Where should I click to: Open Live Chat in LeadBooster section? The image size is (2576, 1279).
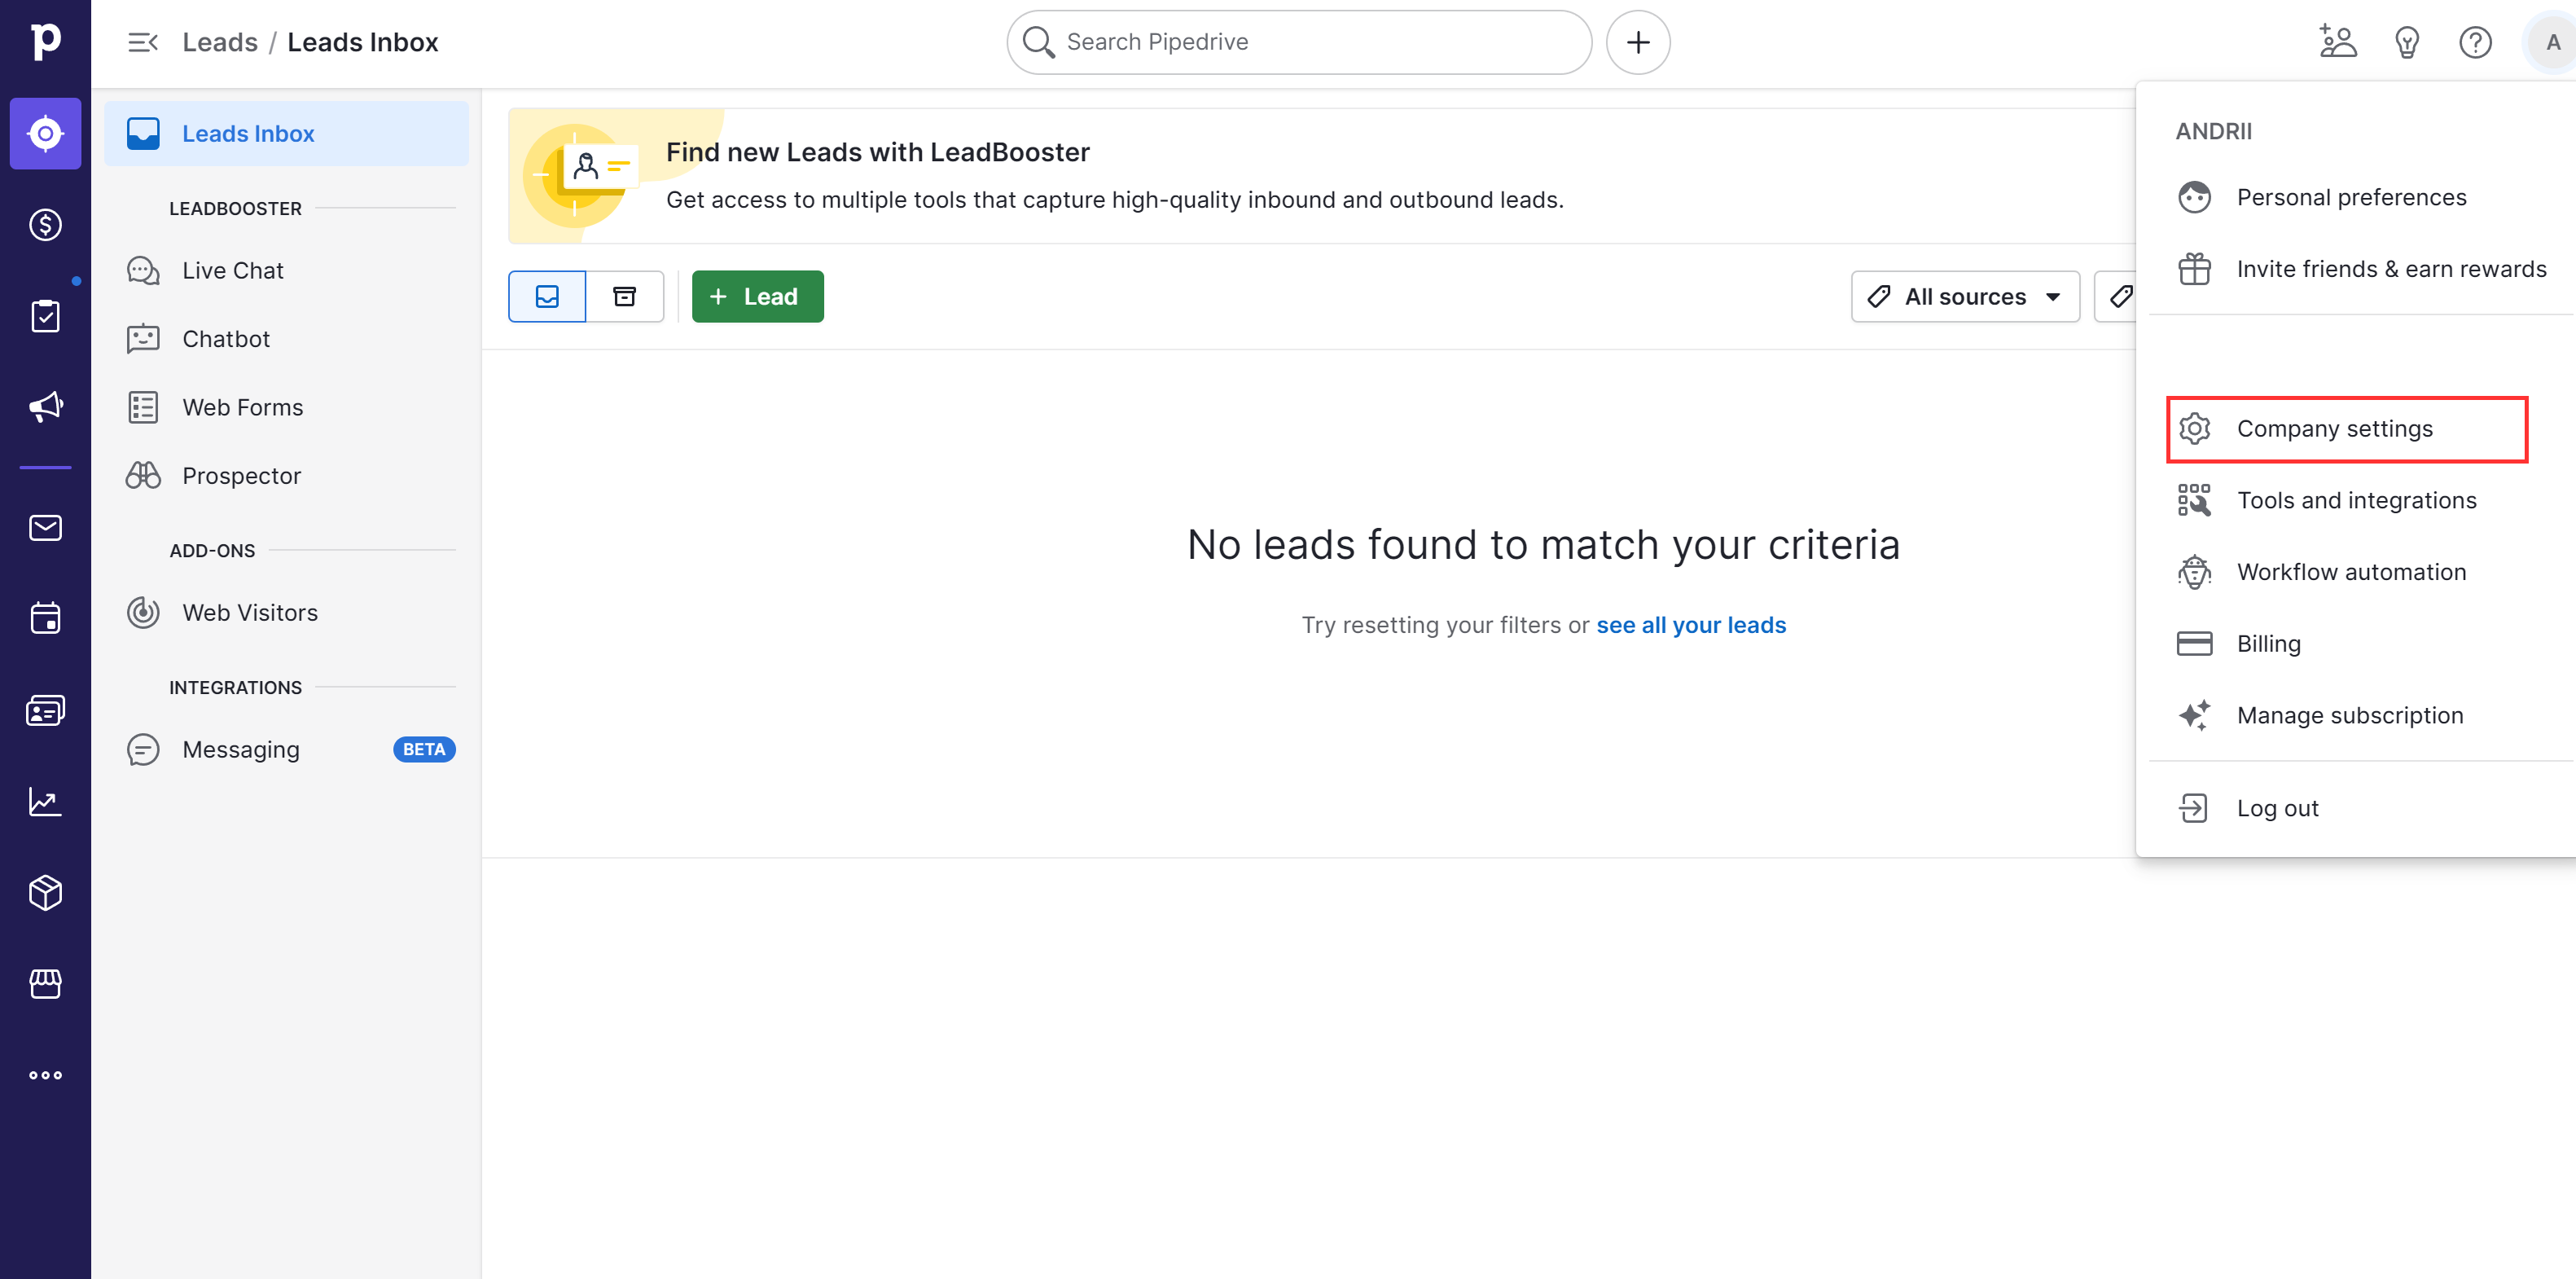click(286, 270)
